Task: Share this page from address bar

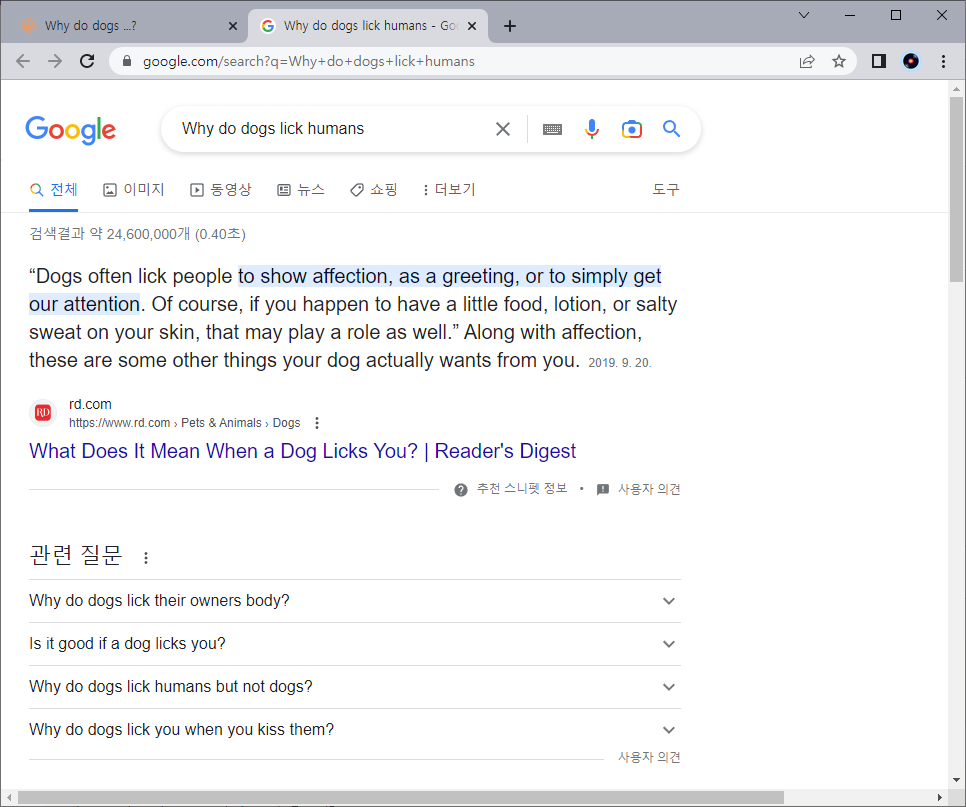Action: 807,61
